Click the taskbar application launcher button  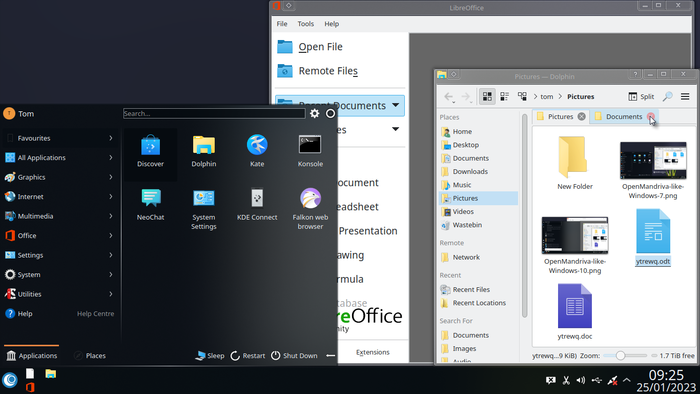pyautogui.click(x=10, y=380)
